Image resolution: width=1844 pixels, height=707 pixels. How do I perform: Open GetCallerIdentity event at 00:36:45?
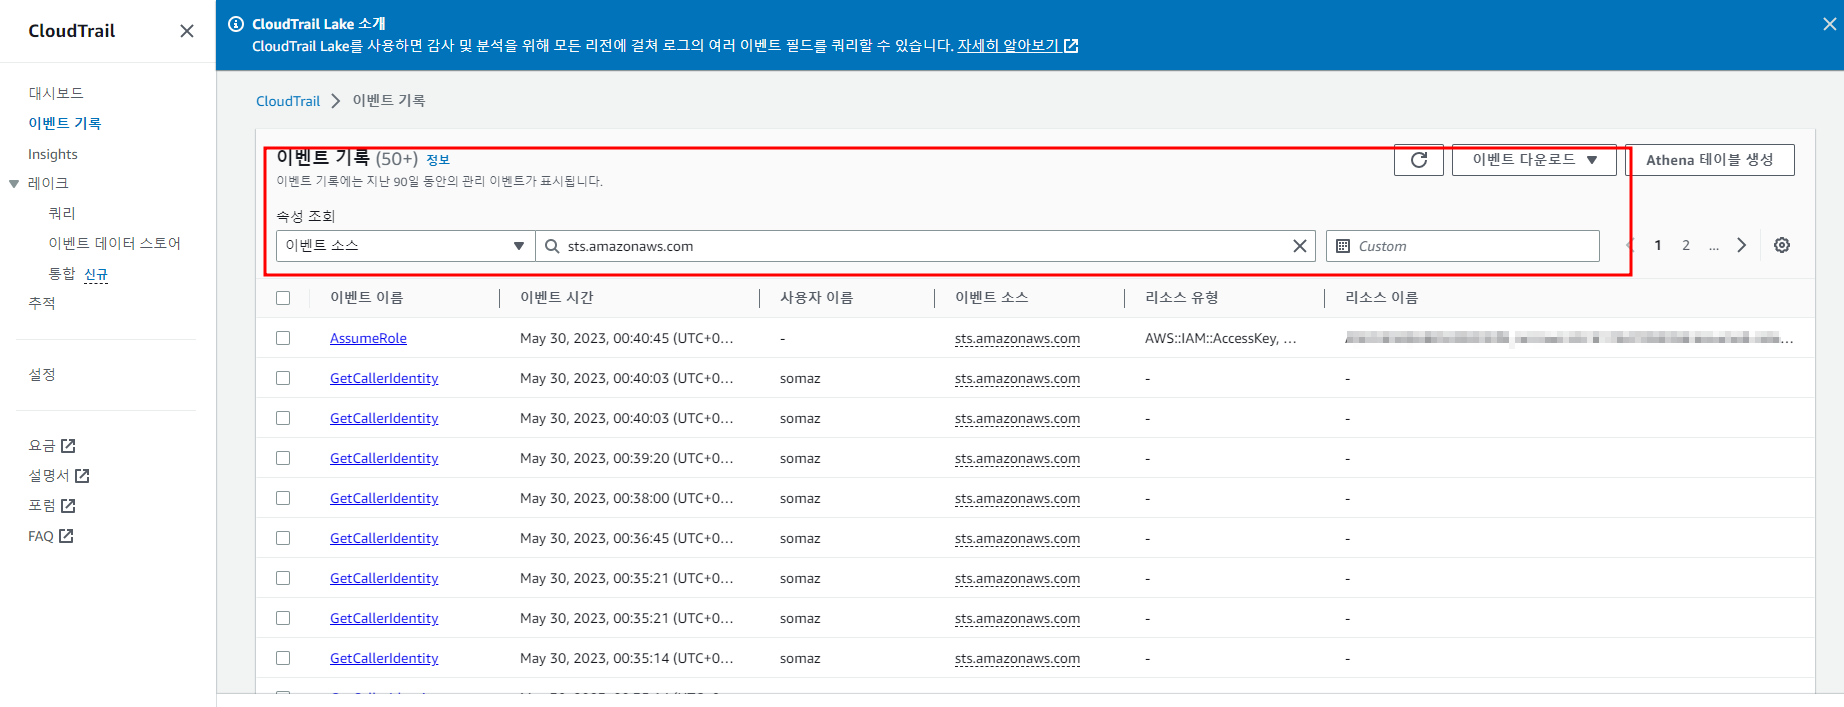coord(384,538)
